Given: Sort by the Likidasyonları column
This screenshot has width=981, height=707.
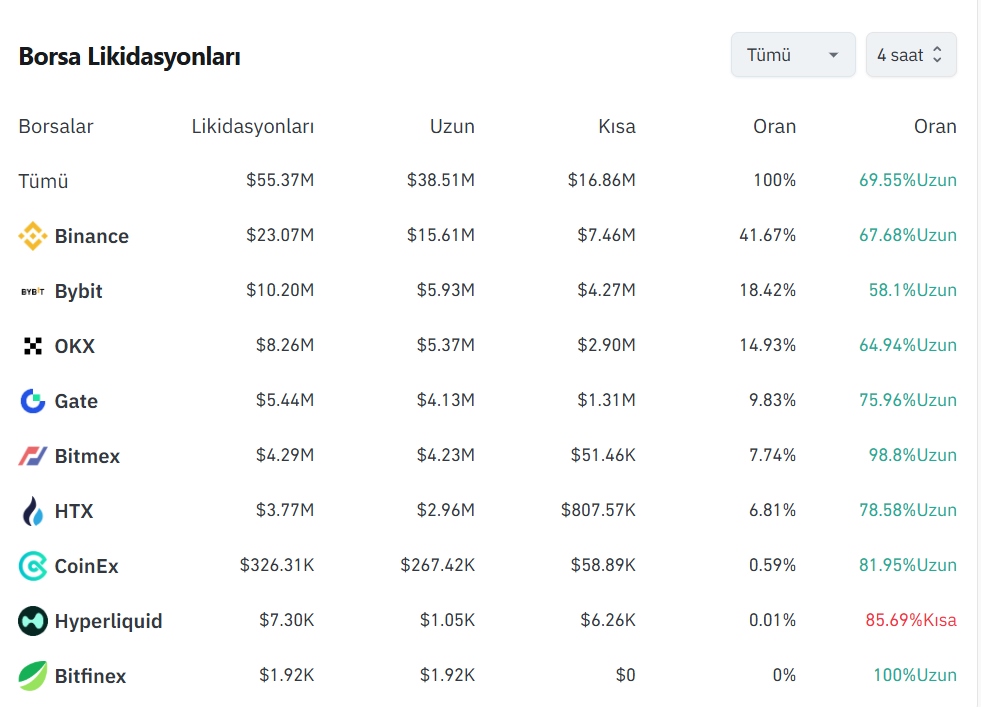Looking at the screenshot, I should point(252,126).
